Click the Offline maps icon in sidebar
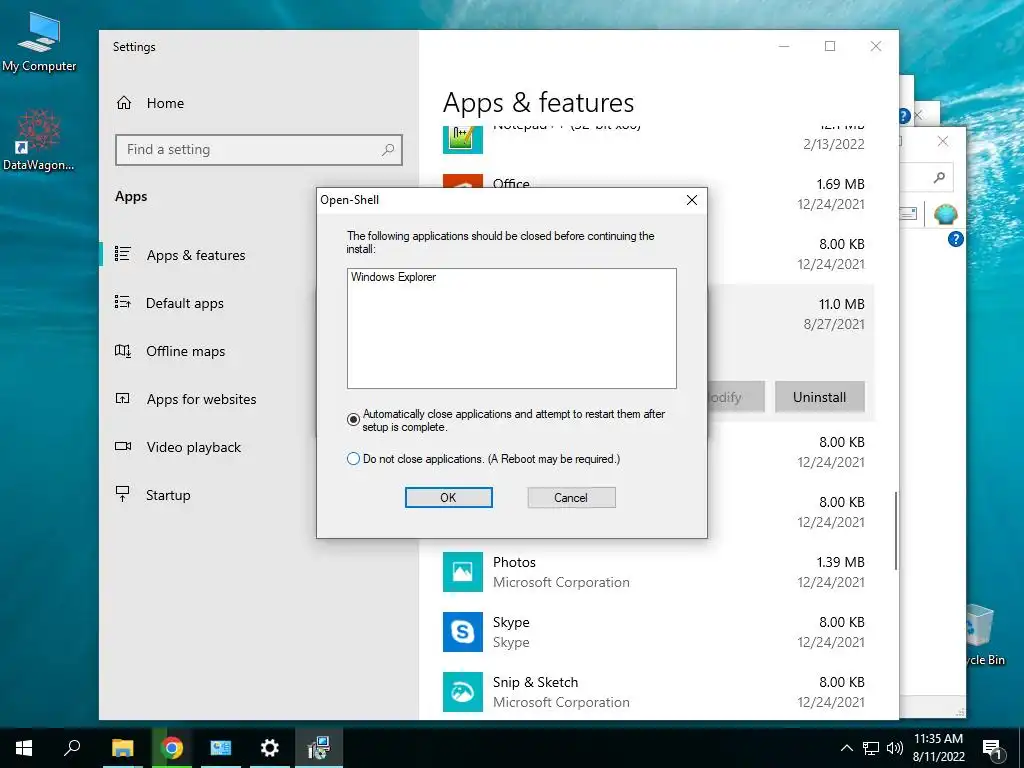Viewport: 1024px width, 768px height. click(123, 351)
